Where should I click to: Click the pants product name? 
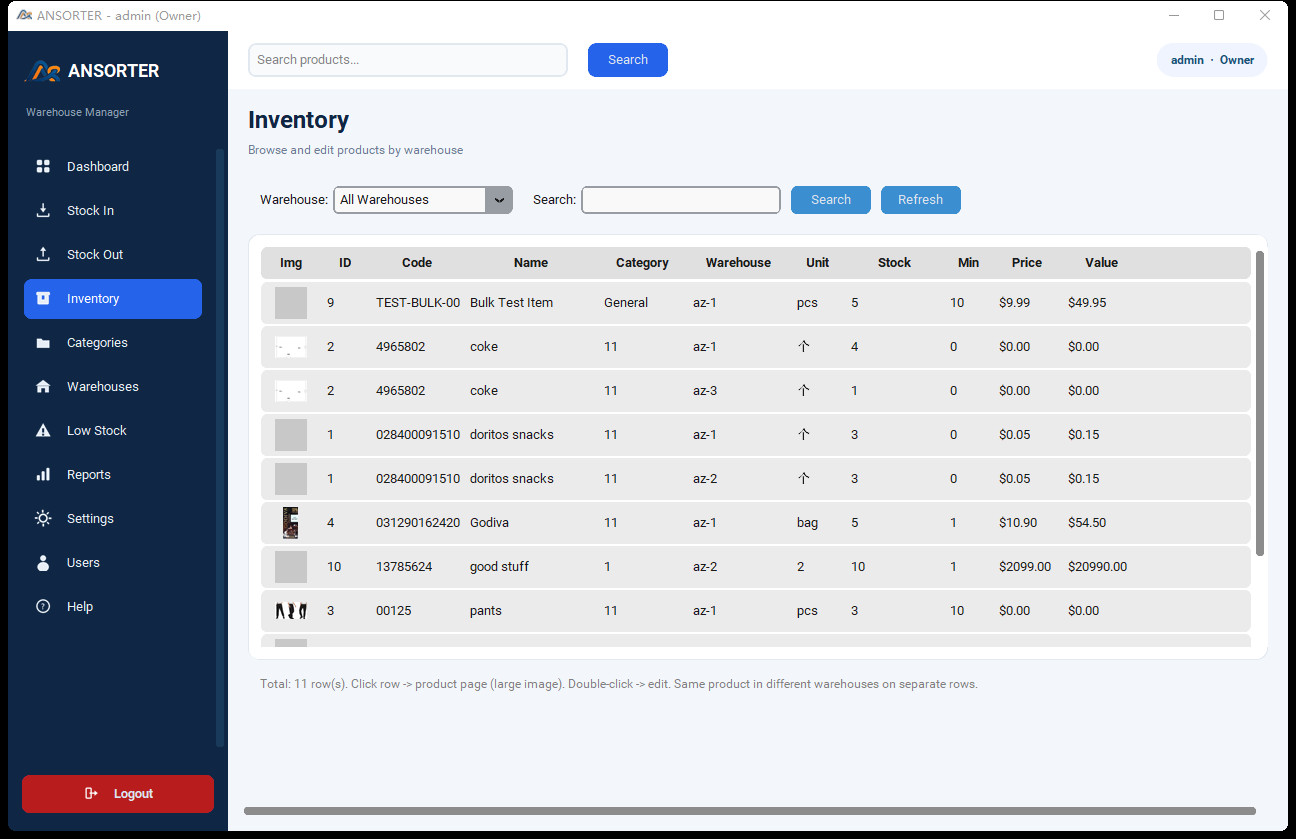486,610
